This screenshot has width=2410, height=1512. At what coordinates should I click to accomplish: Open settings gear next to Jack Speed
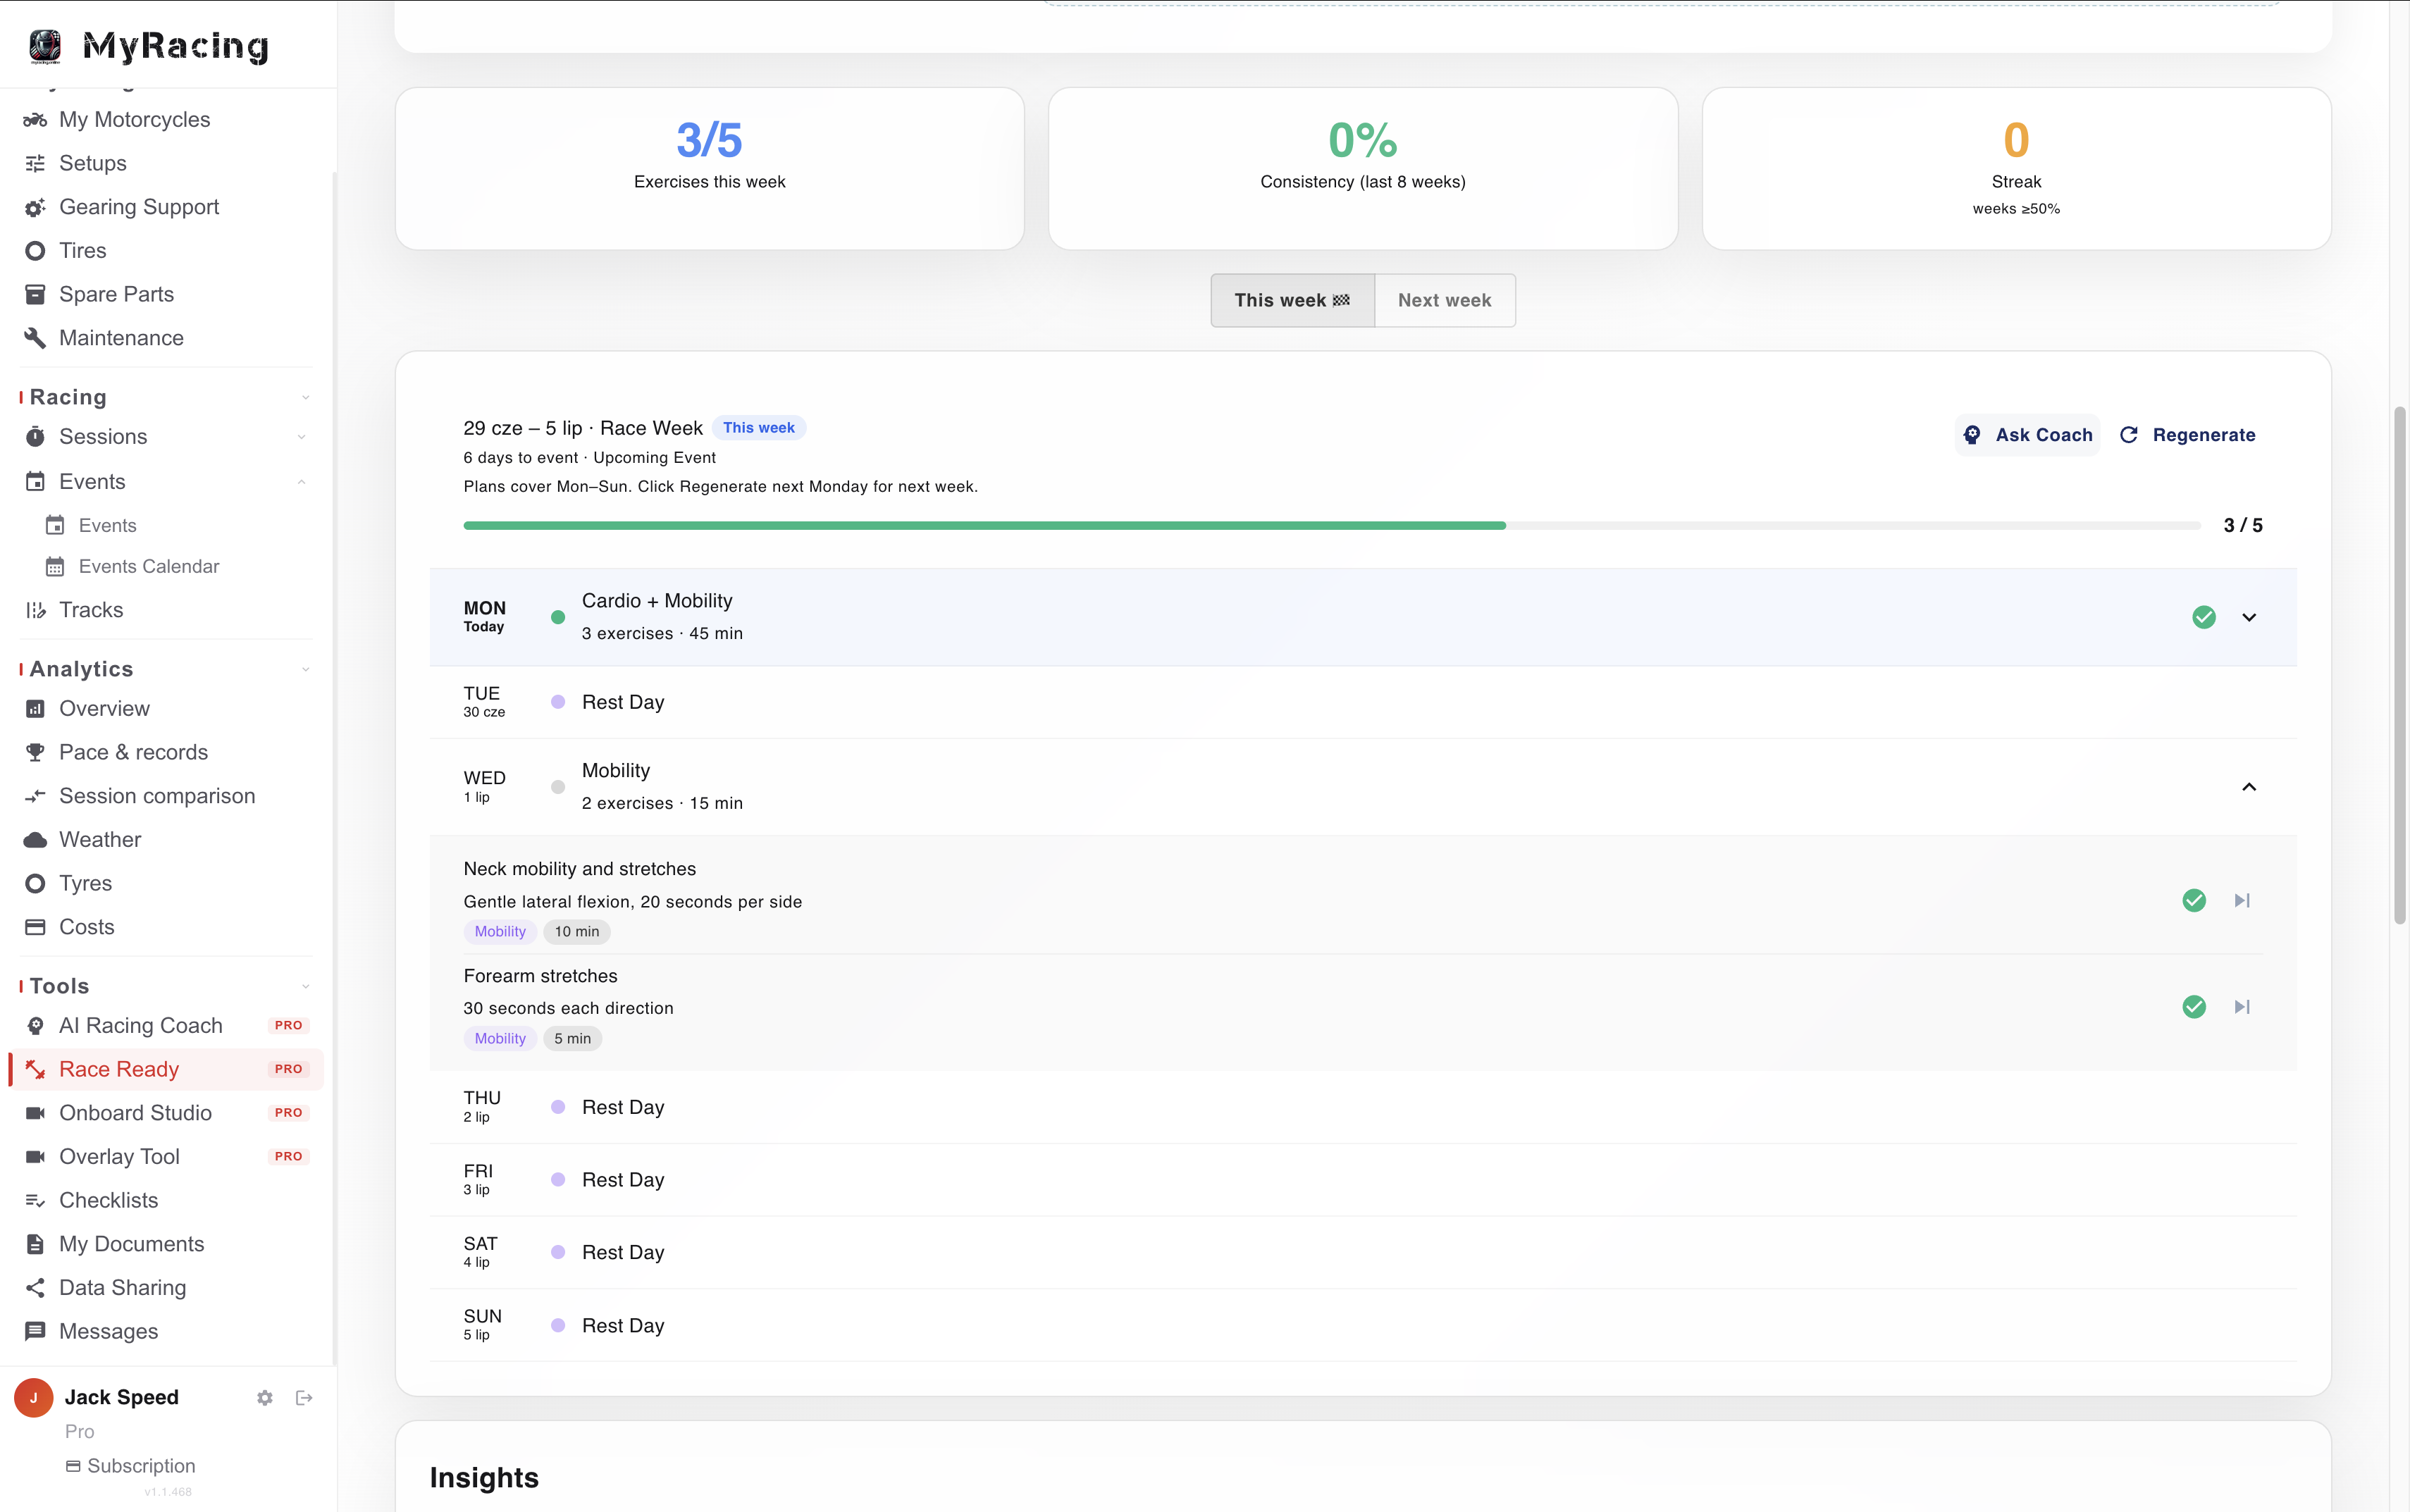(x=264, y=1398)
